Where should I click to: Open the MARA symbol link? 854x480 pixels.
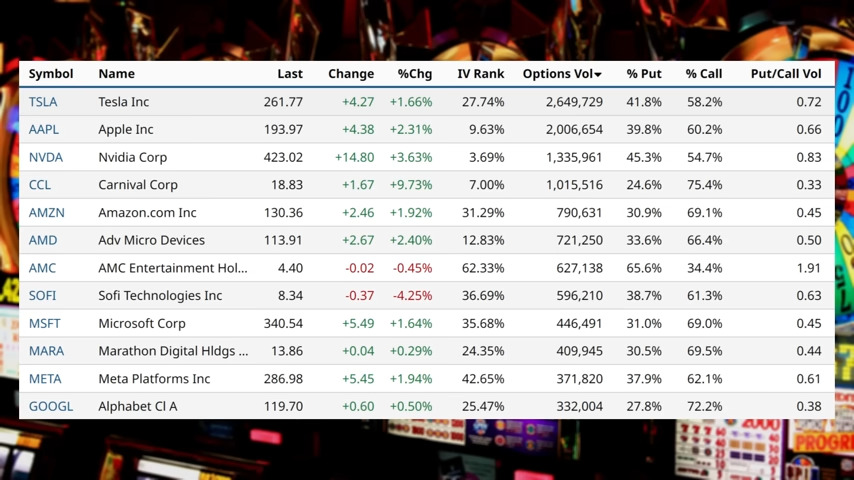pos(46,351)
